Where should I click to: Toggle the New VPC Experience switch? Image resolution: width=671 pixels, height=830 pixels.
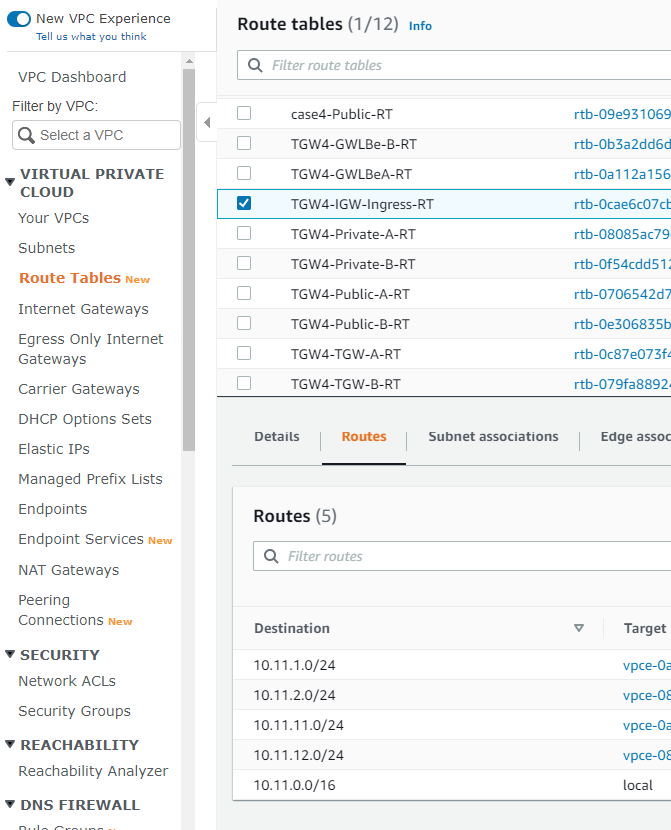pos(19,19)
